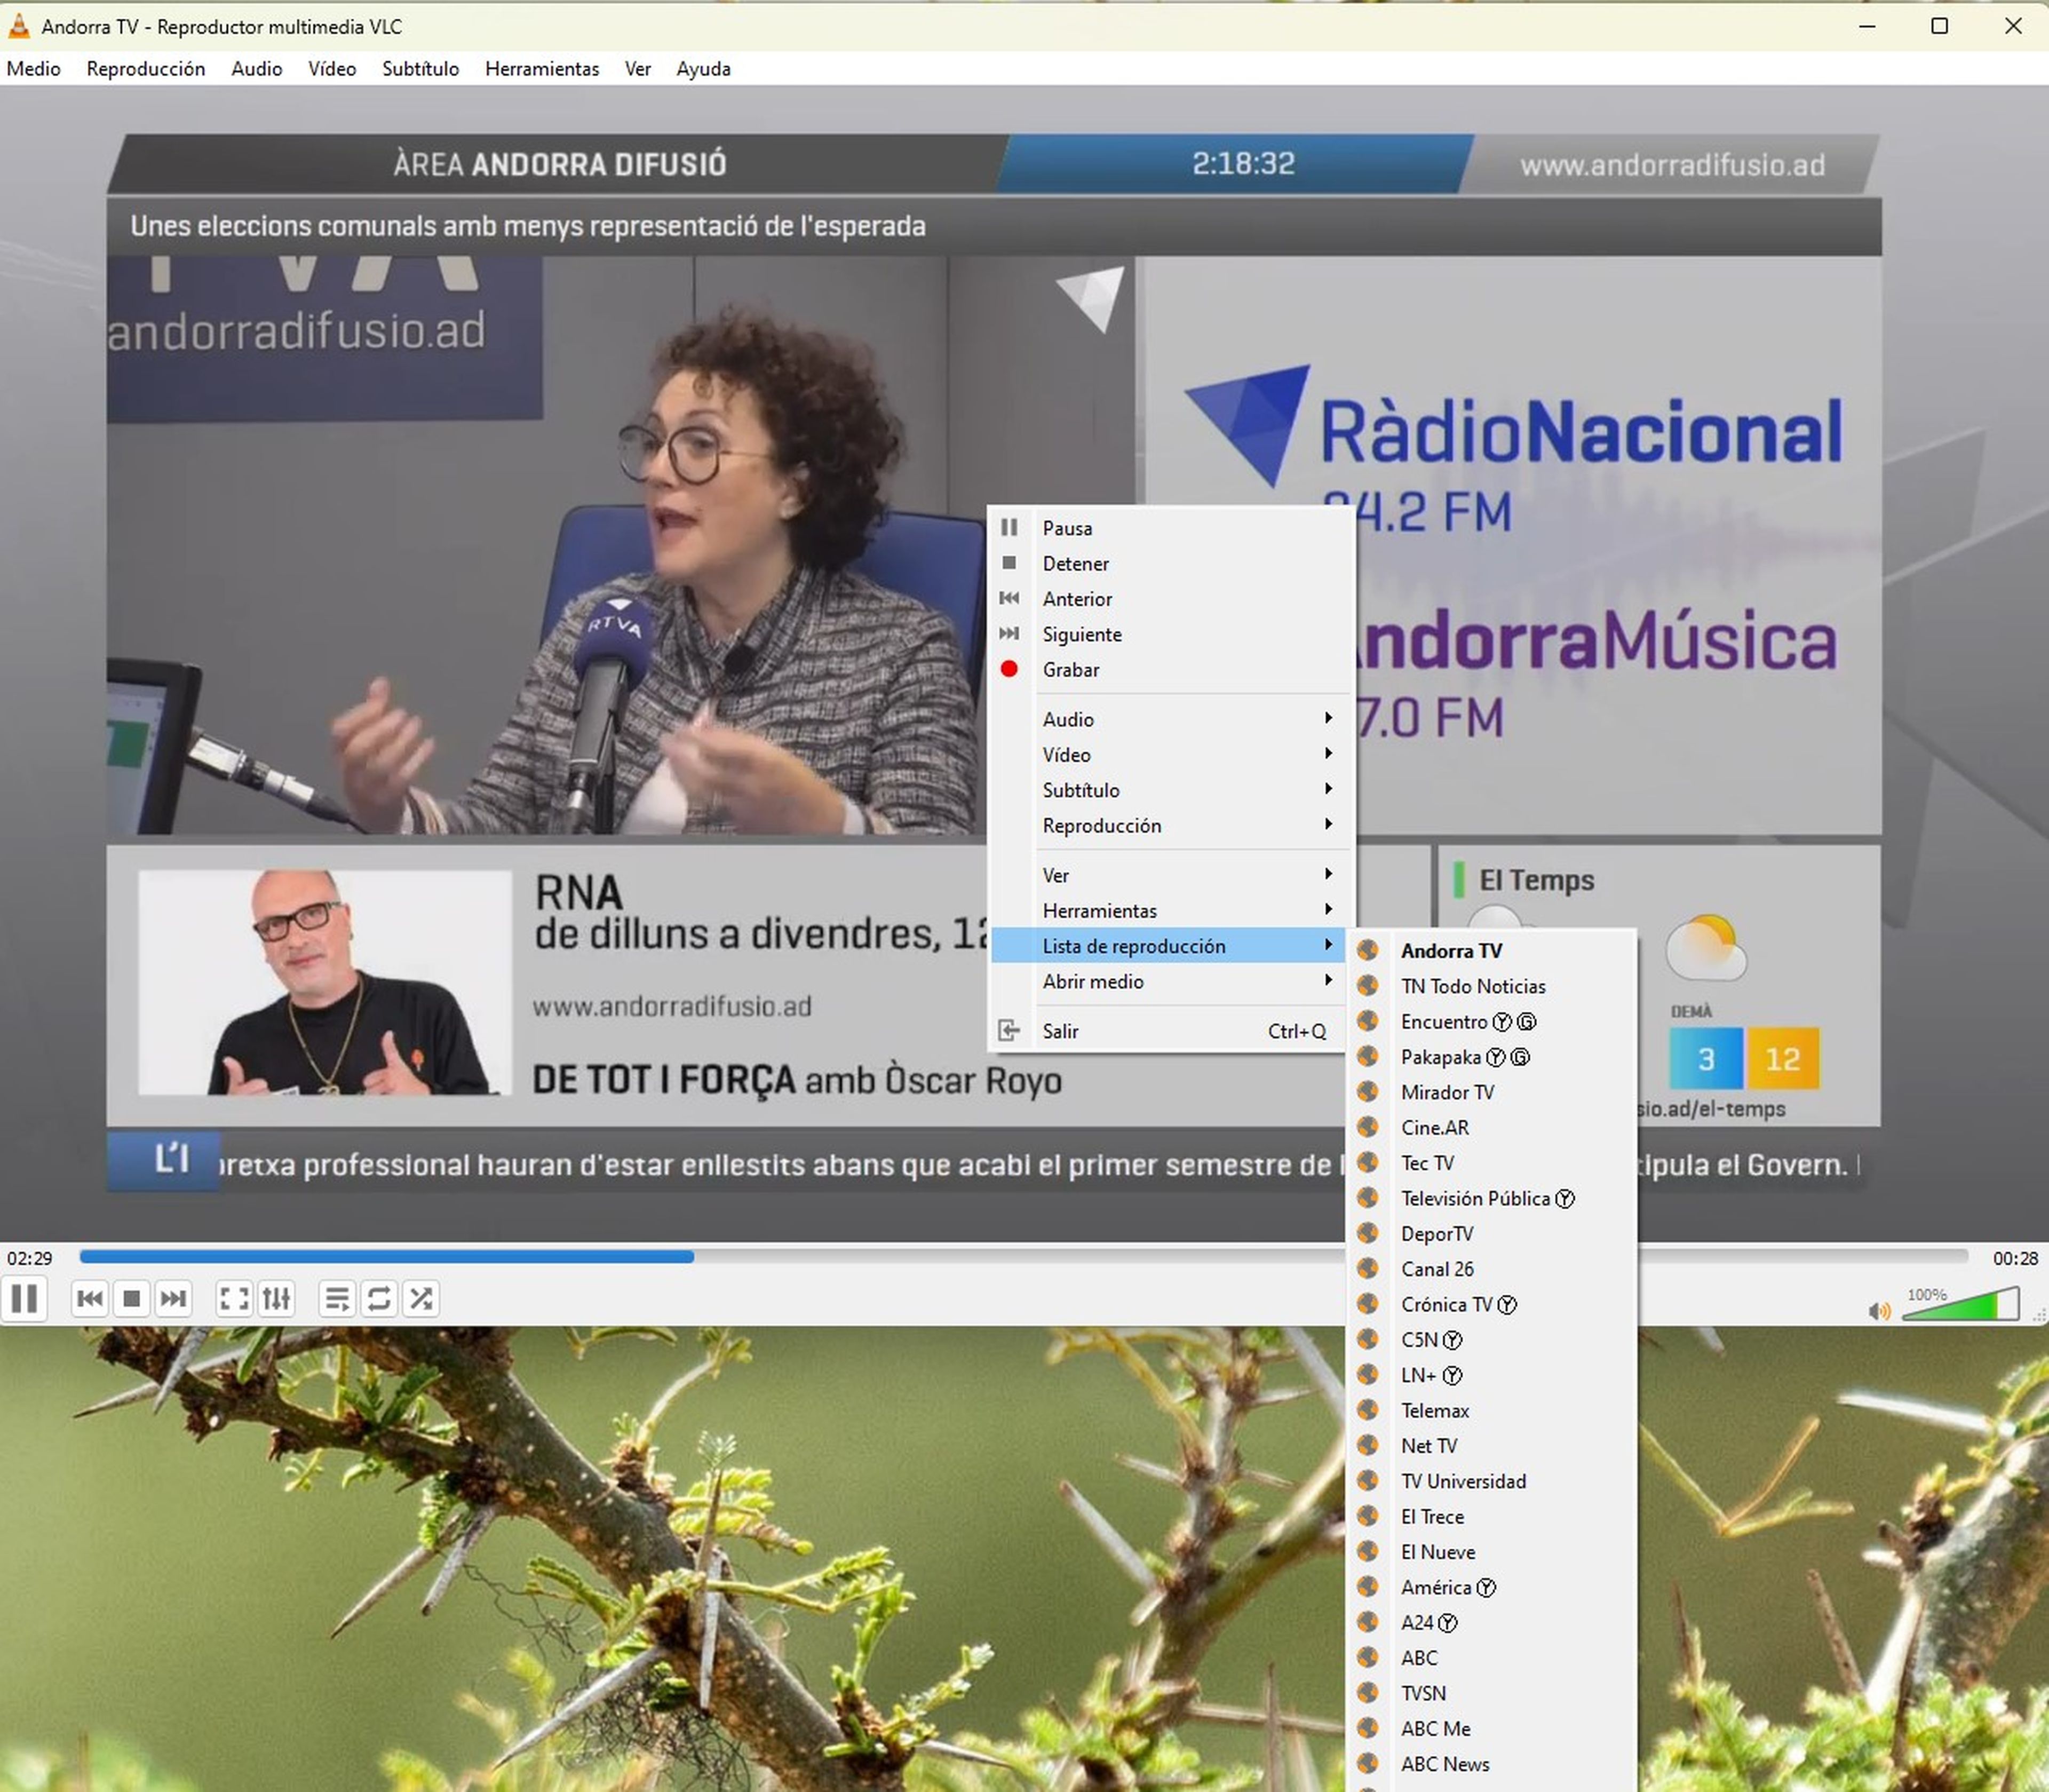
Task: Start recording with Grabar entry
Action: (x=1170, y=670)
